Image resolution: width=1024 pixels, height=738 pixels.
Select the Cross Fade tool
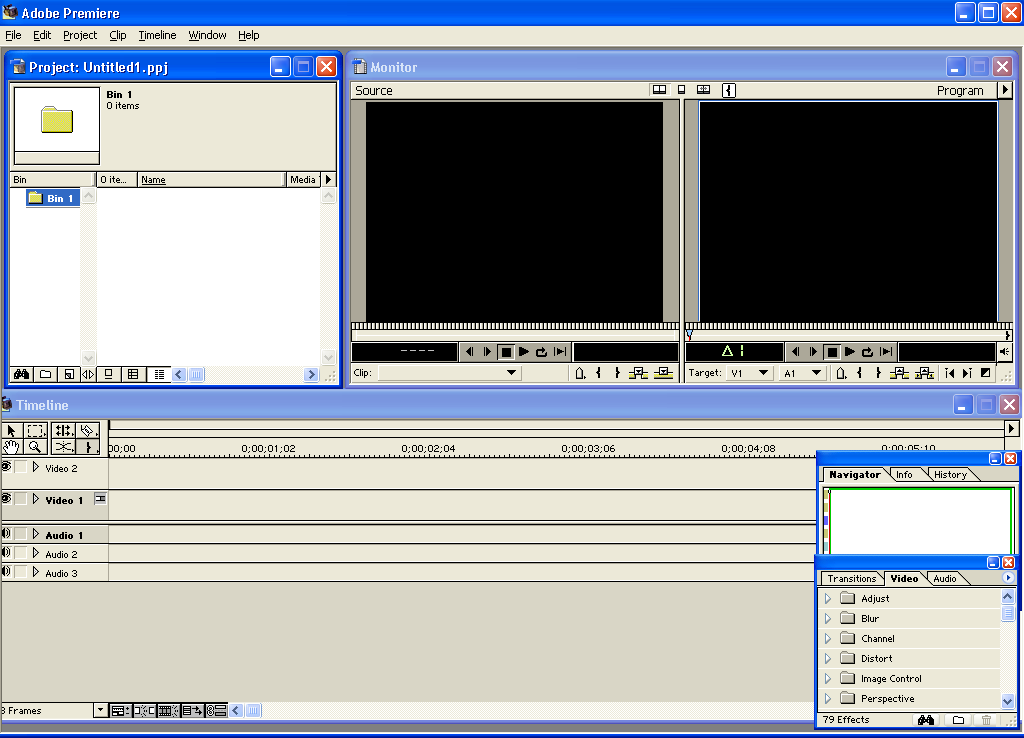click(63, 447)
